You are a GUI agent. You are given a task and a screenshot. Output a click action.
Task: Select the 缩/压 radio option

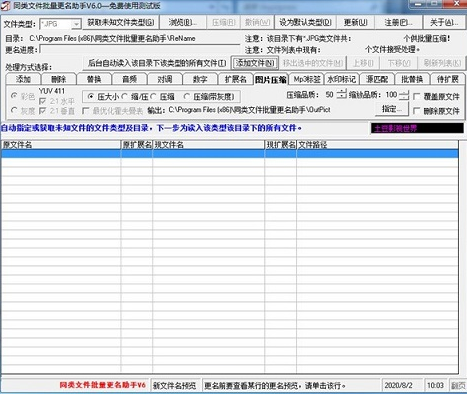(x=124, y=97)
